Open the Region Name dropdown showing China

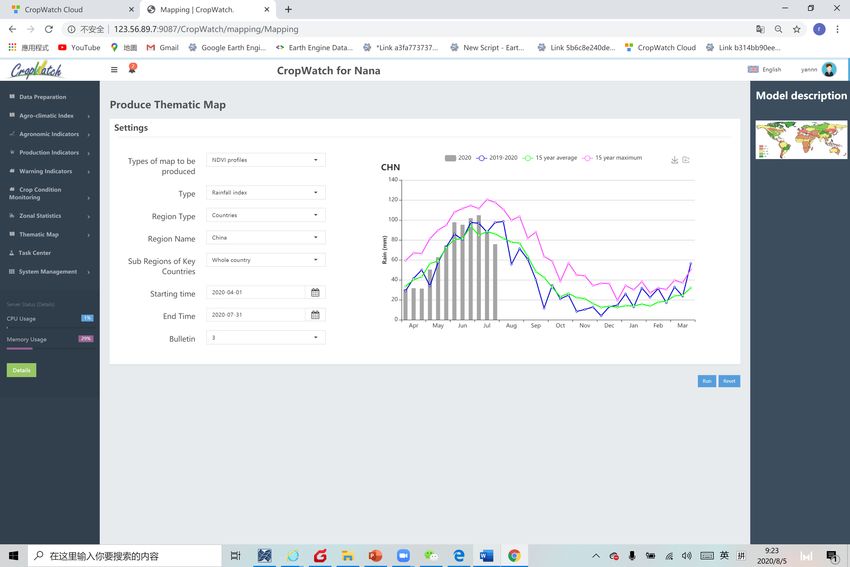coord(266,237)
